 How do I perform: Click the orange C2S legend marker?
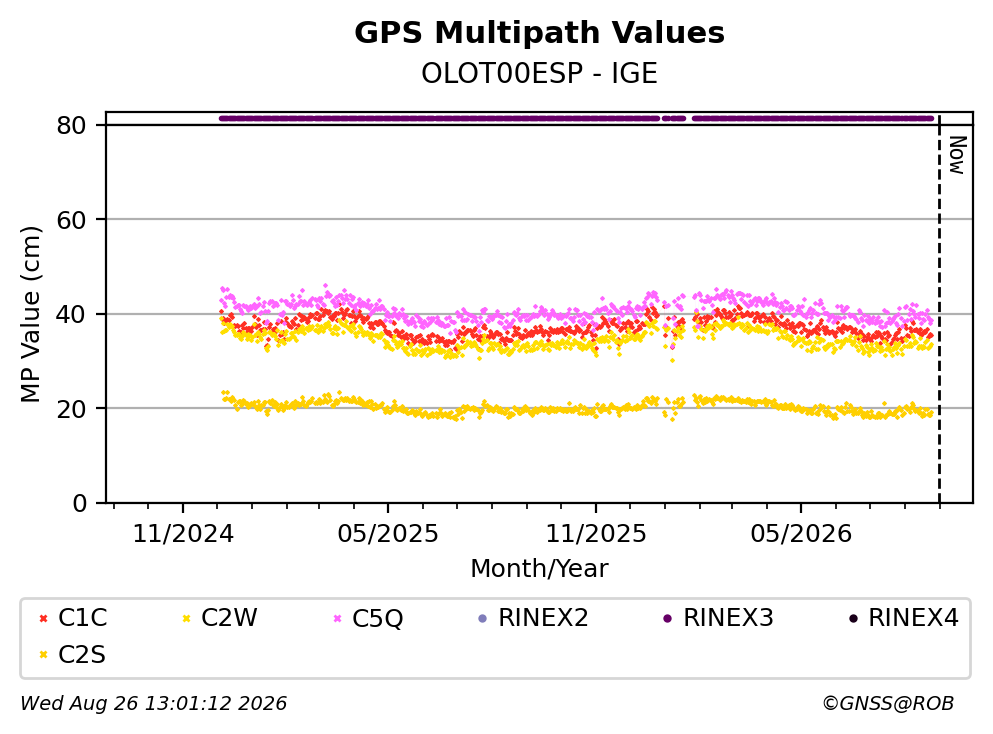[43, 655]
